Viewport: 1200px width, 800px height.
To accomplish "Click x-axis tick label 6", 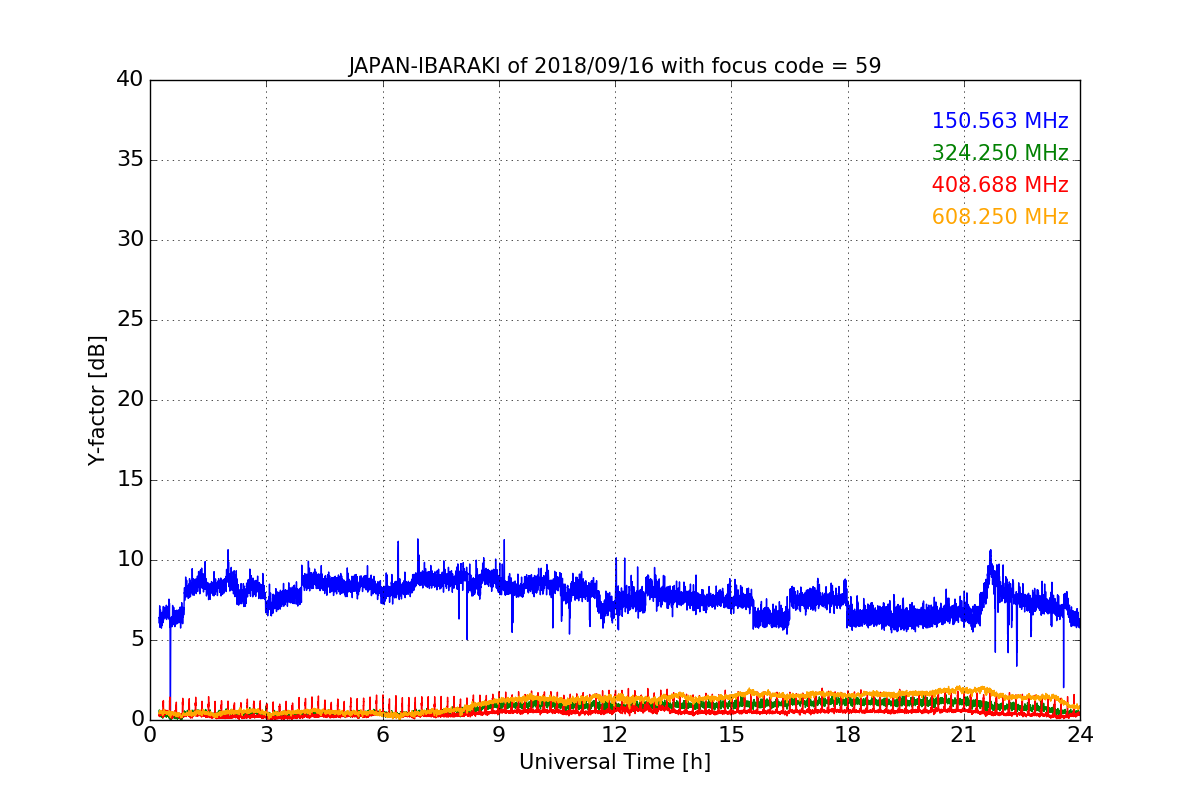I will point(382,735).
